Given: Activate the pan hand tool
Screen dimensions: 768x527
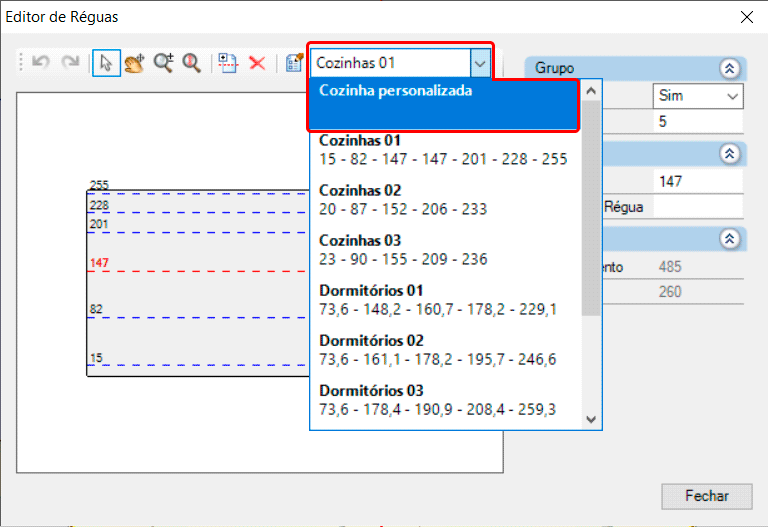Looking at the screenshot, I should 134,63.
